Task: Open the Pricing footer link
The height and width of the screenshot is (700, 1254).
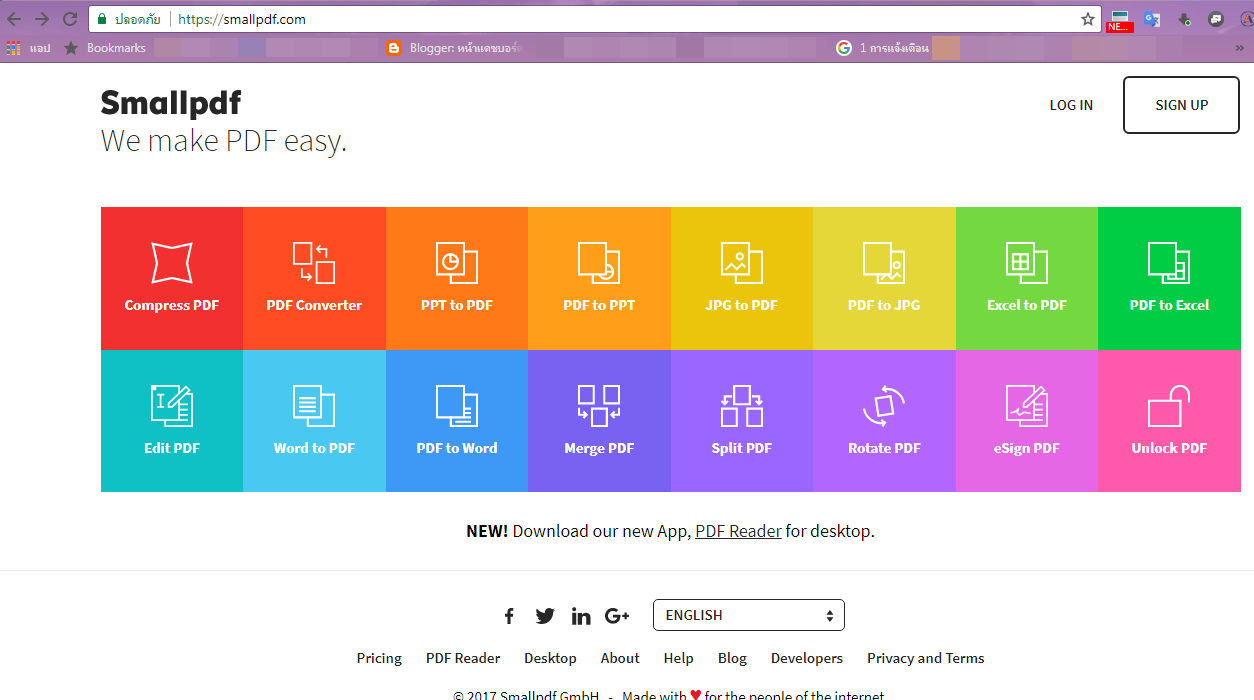Action: point(379,658)
